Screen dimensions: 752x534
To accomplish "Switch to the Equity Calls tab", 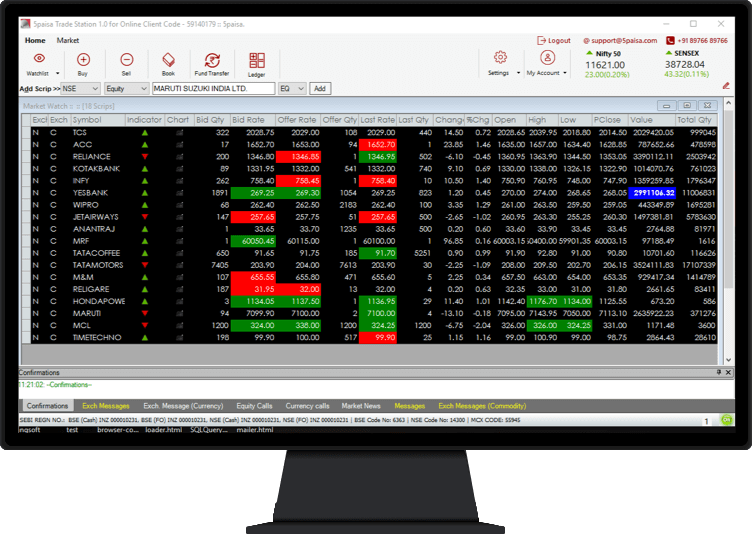I will point(254,406).
